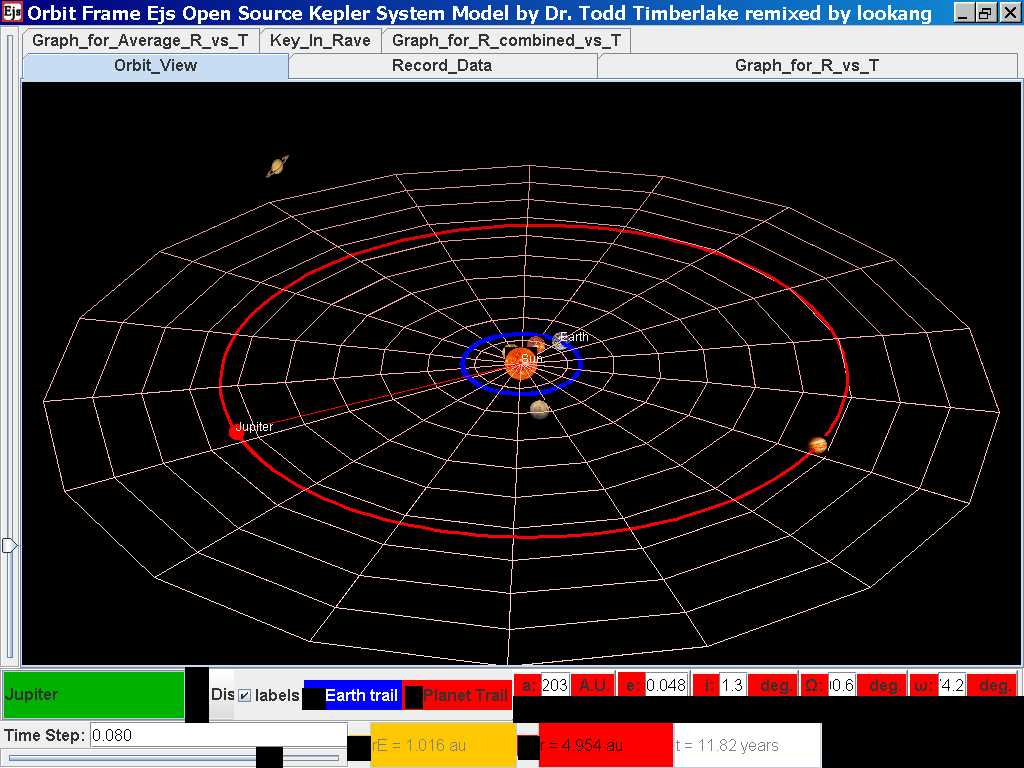Click the t = 11.82 years field
The height and width of the screenshot is (768, 1024).
click(746, 745)
